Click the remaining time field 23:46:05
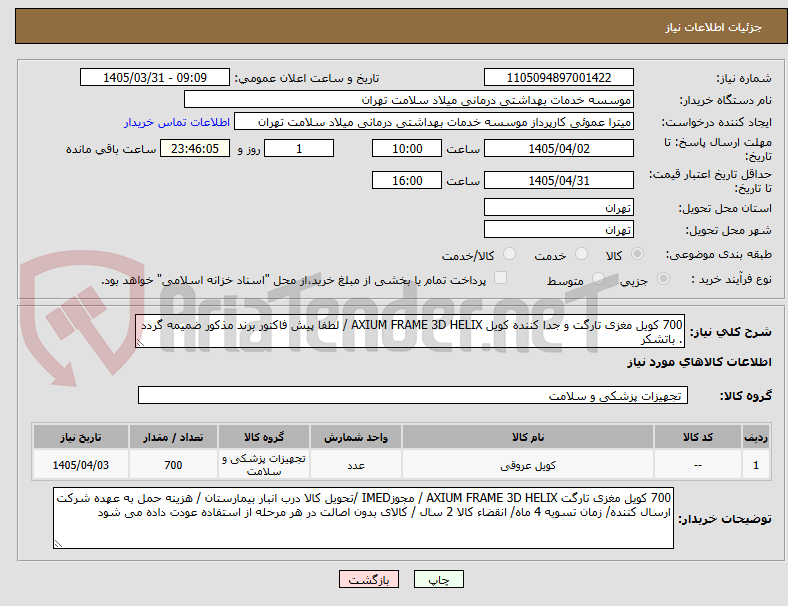Viewport: 788px width, 606px height. pyautogui.click(x=195, y=148)
